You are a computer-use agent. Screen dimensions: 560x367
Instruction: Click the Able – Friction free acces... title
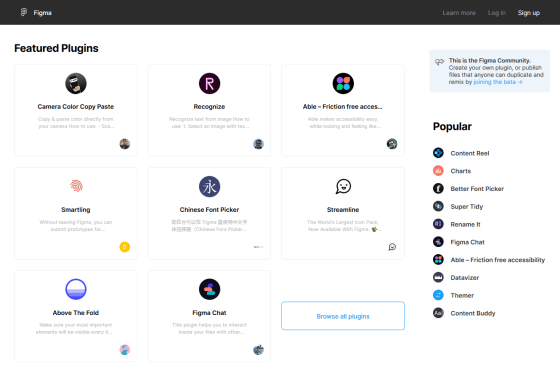pyautogui.click(x=342, y=107)
